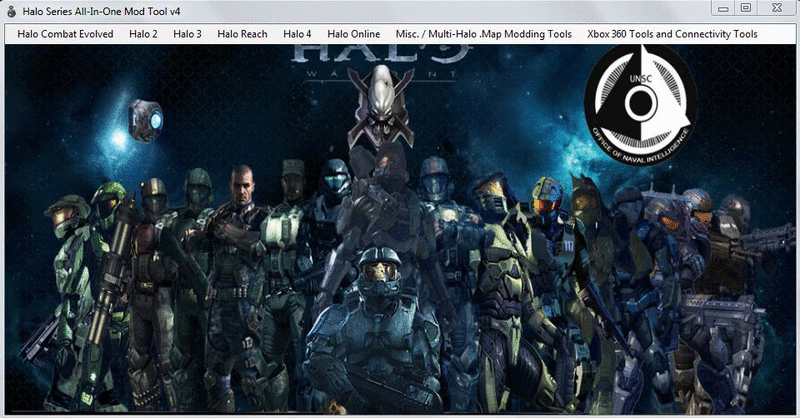Open the Halo Reach menu
This screenshot has width=800, height=418.
(242, 34)
